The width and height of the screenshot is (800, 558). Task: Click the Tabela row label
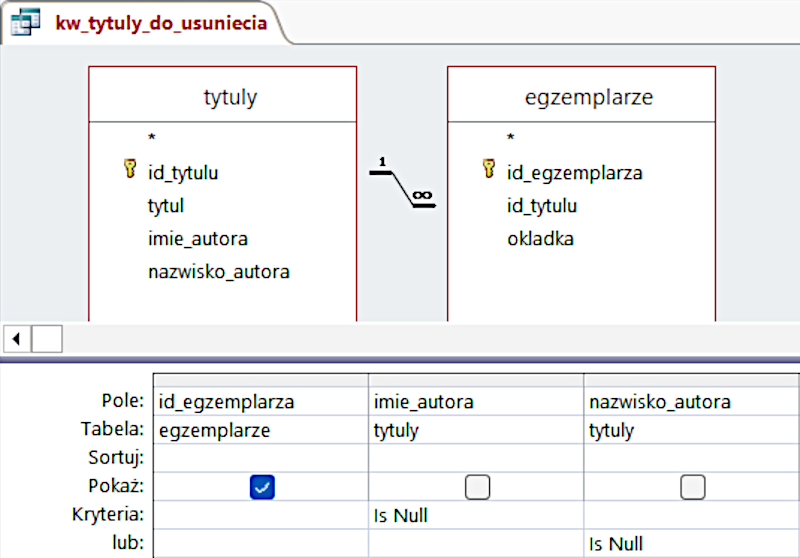click(x=113, y=429)
